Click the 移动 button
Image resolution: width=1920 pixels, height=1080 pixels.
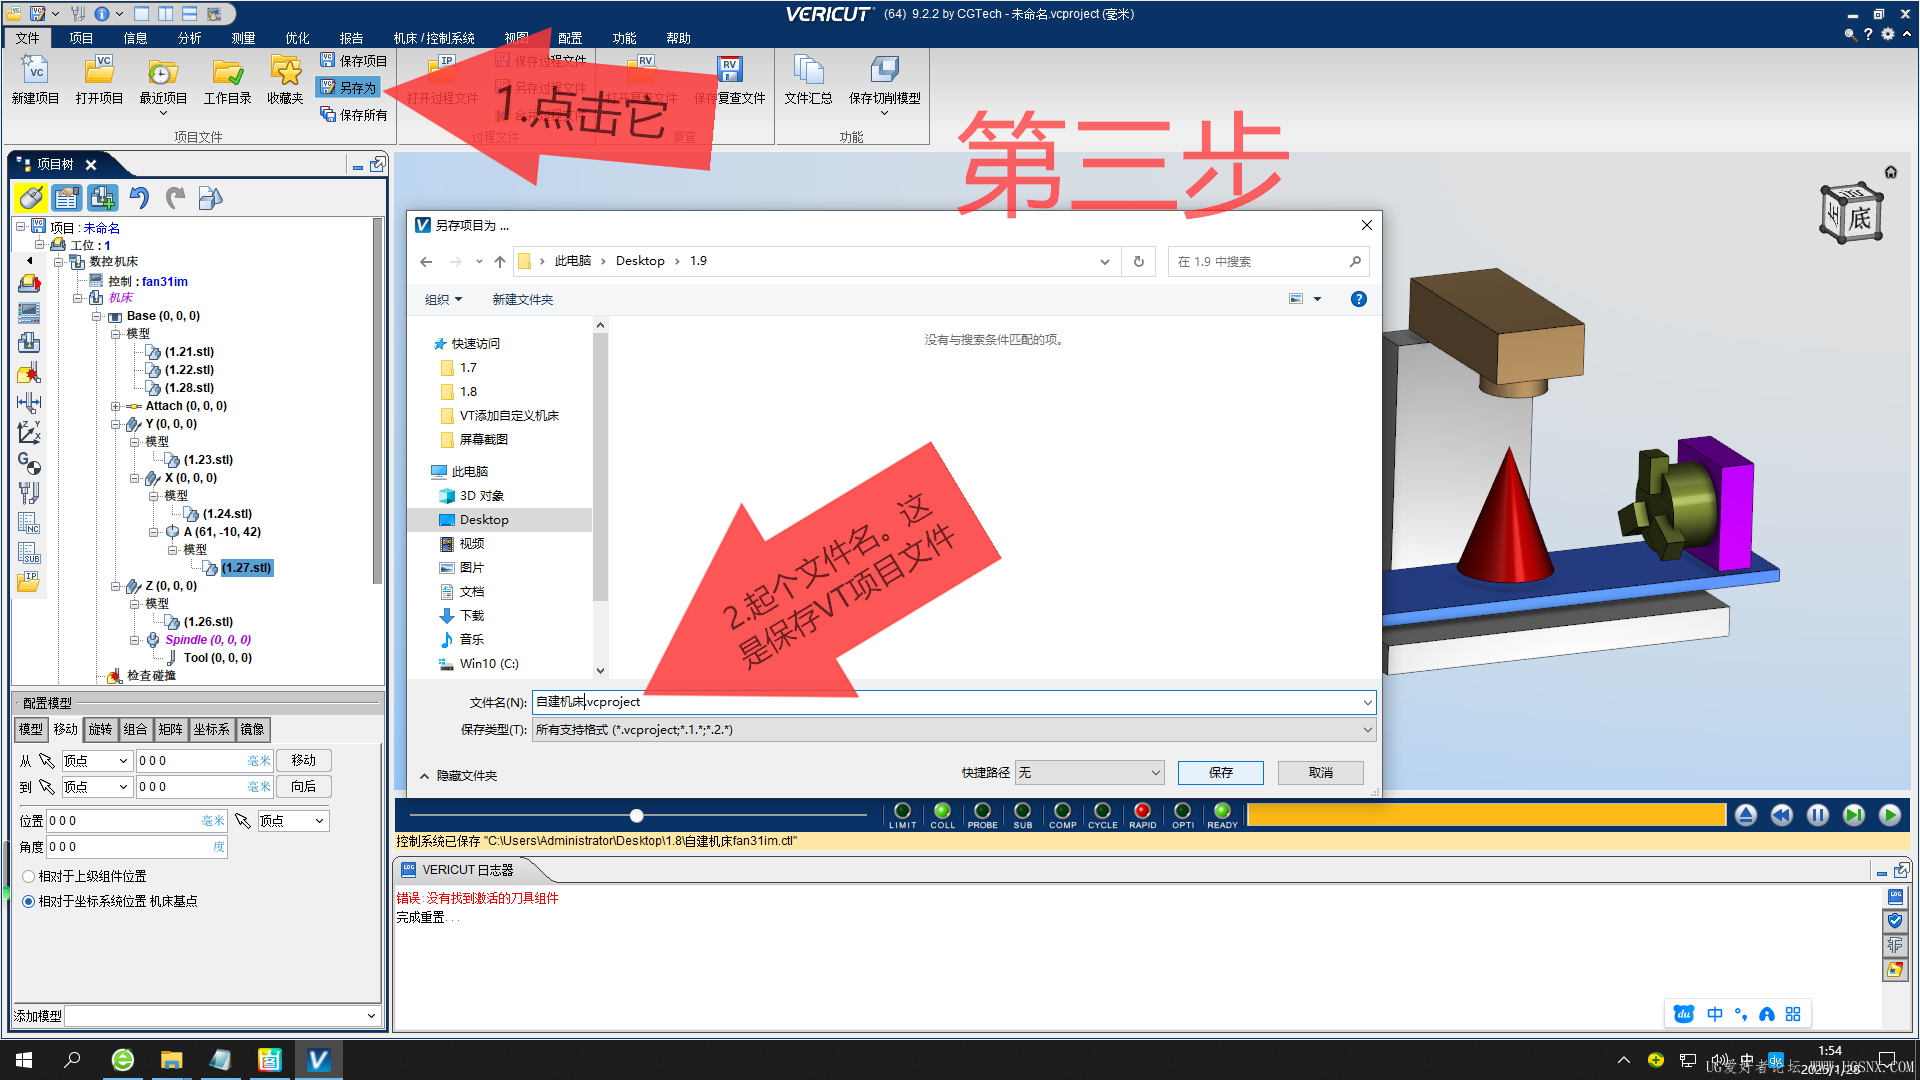303,761
